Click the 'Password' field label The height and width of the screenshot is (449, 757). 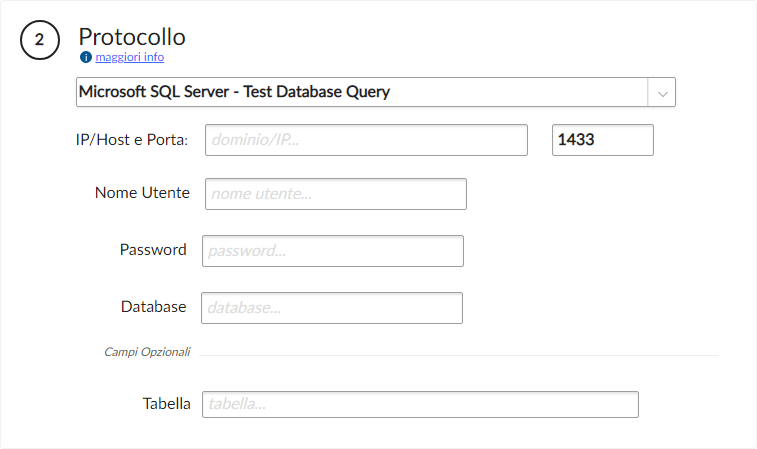pyautogui.click(x=153, y=250)
